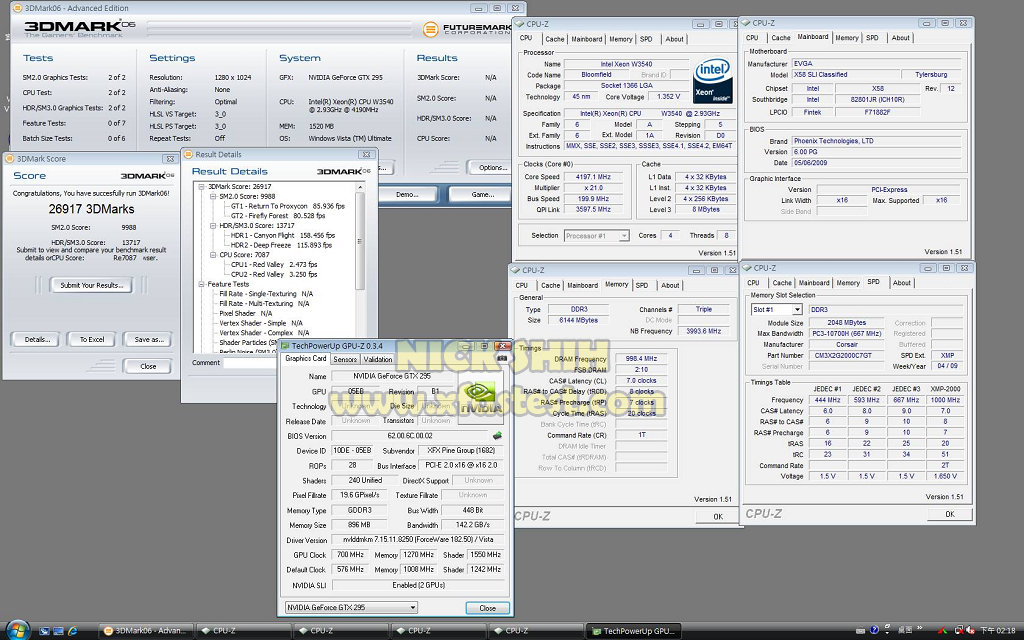This screenshot has width=1024, height=640.
Task: Switch to TechPowerUp GPU-Z taskbar button
Action: pos(633,630)
